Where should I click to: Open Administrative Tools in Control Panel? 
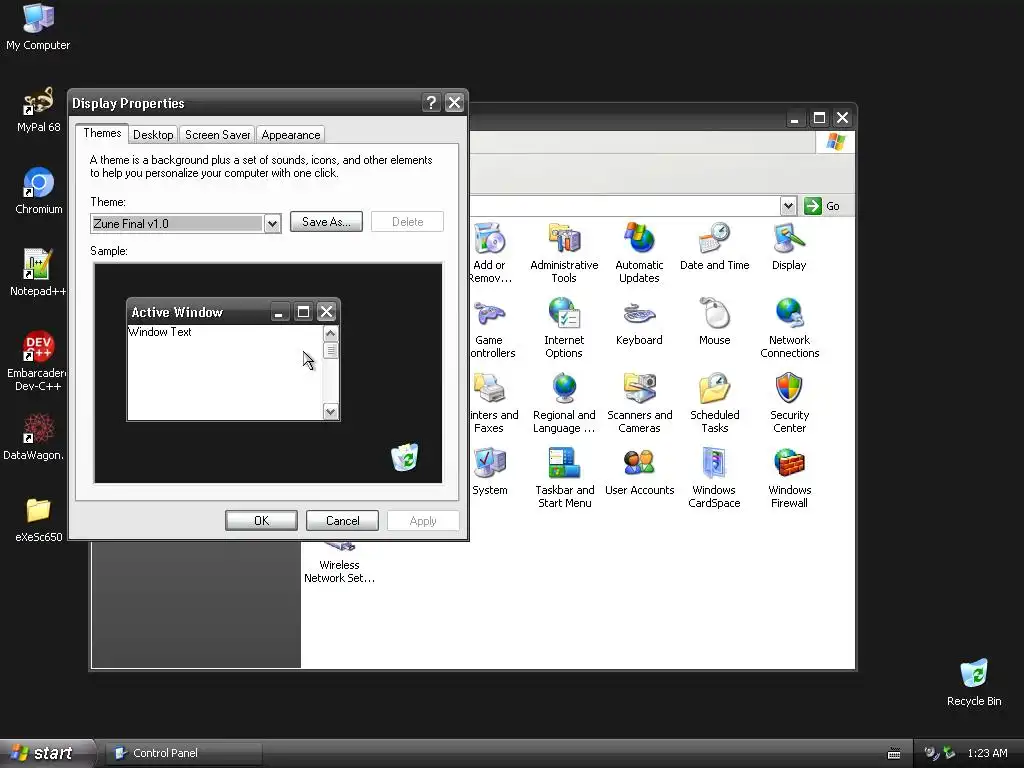(564, 253)
